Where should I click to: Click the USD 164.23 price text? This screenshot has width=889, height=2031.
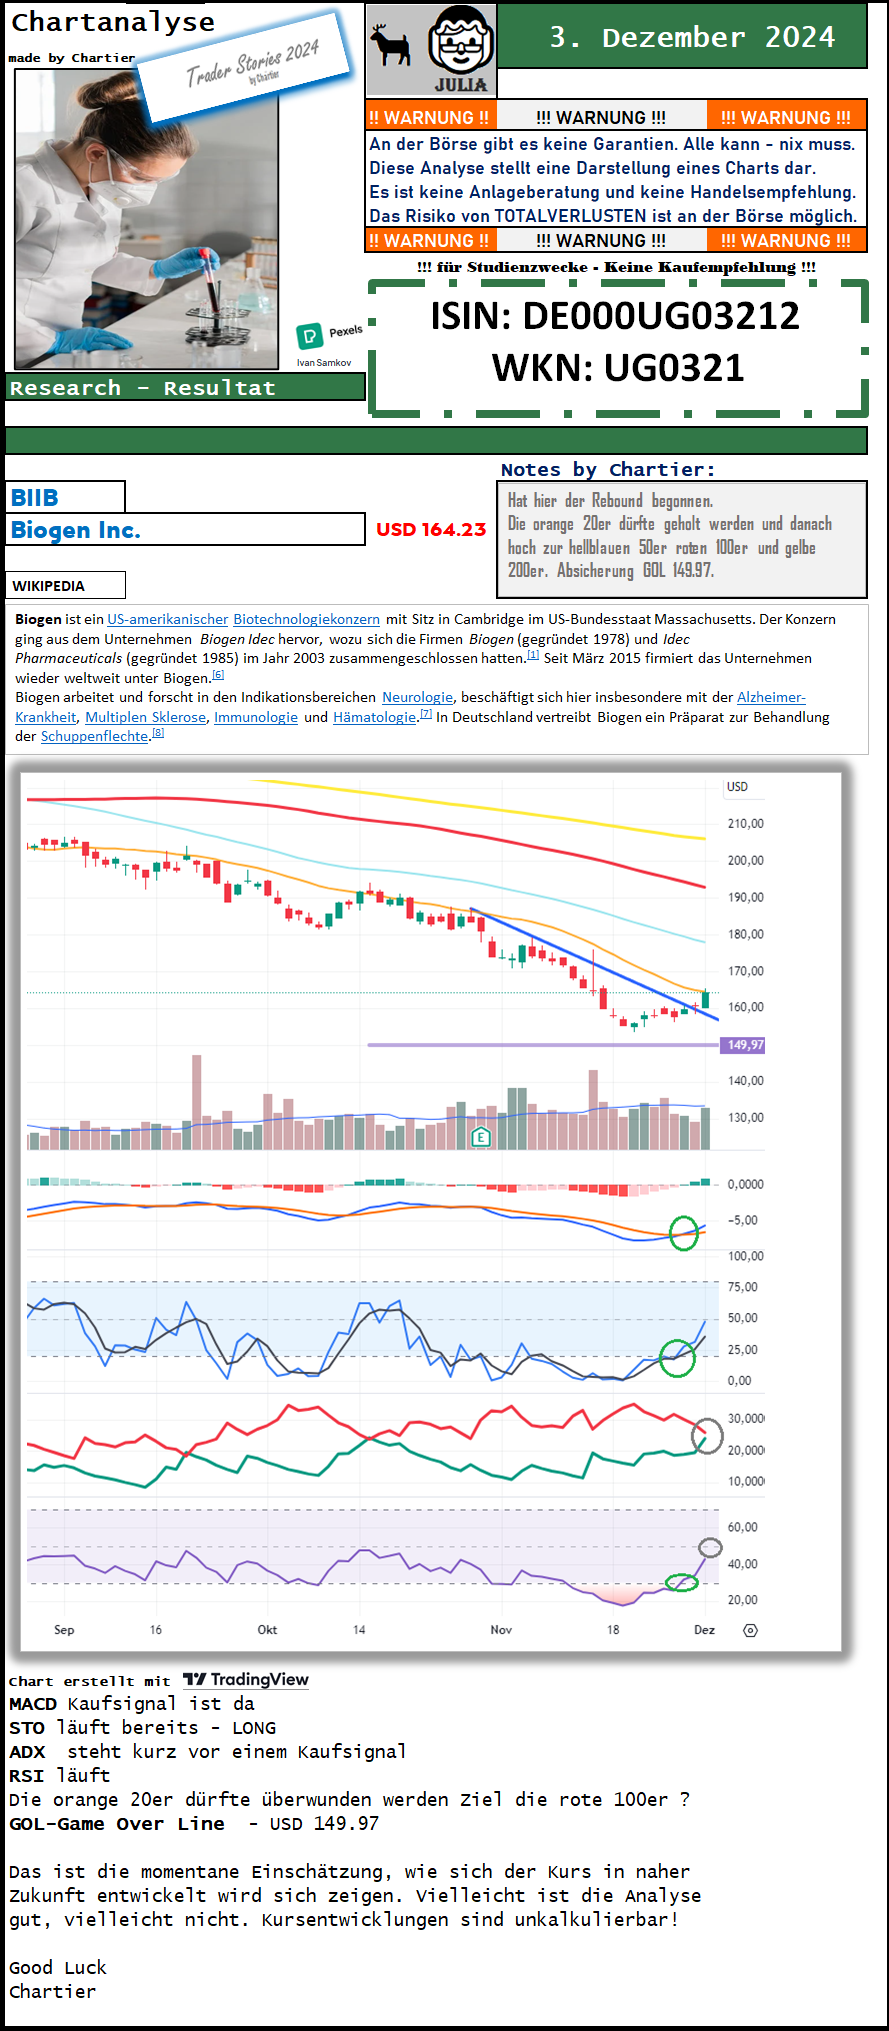coord(431,530)
